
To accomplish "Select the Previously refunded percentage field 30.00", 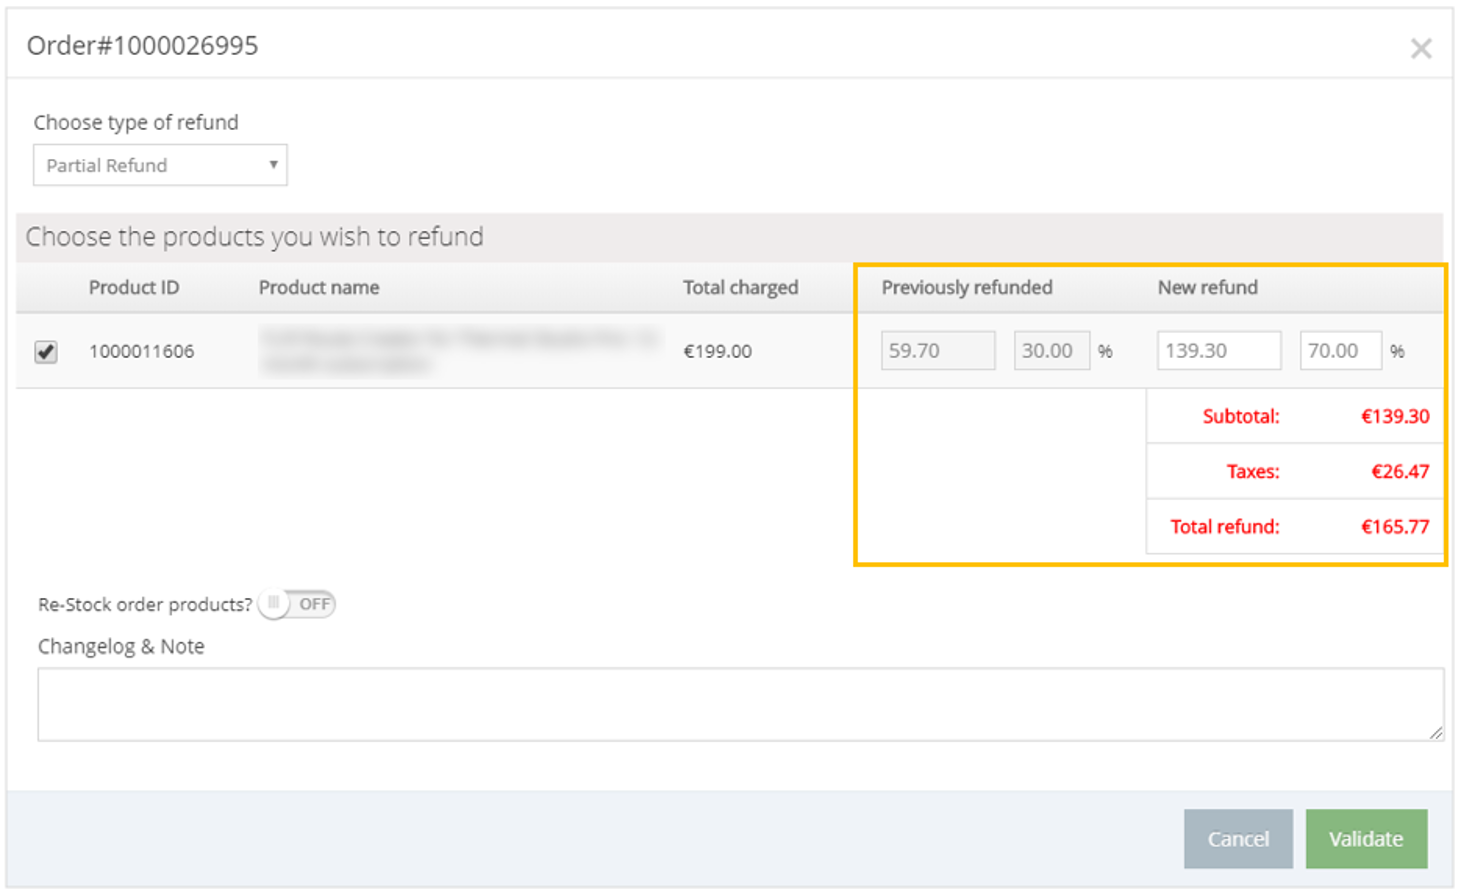I will 1051,351.
